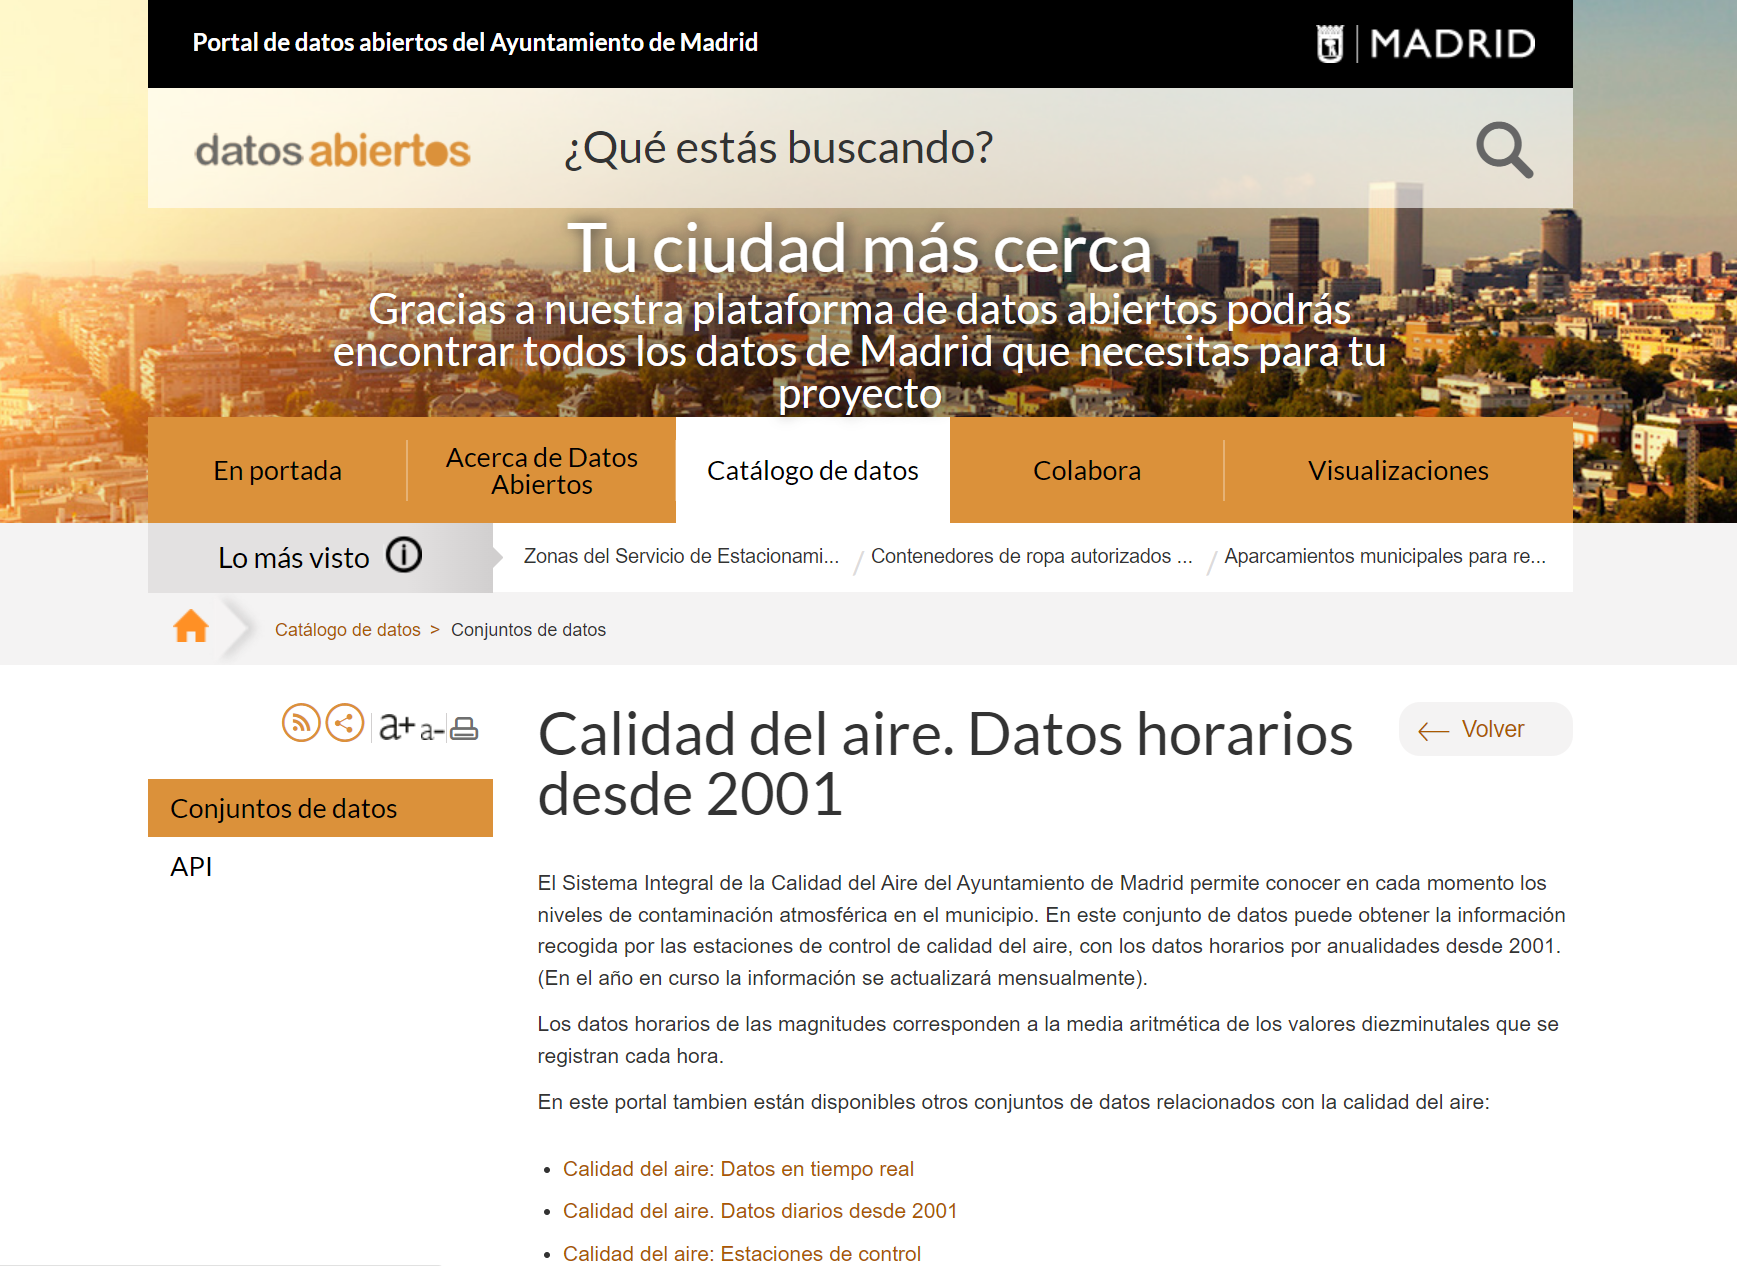The width and height of the screenshot is (1737, 1266).
Task: Increase text size with a+ icon
Action: coord(396,726)
